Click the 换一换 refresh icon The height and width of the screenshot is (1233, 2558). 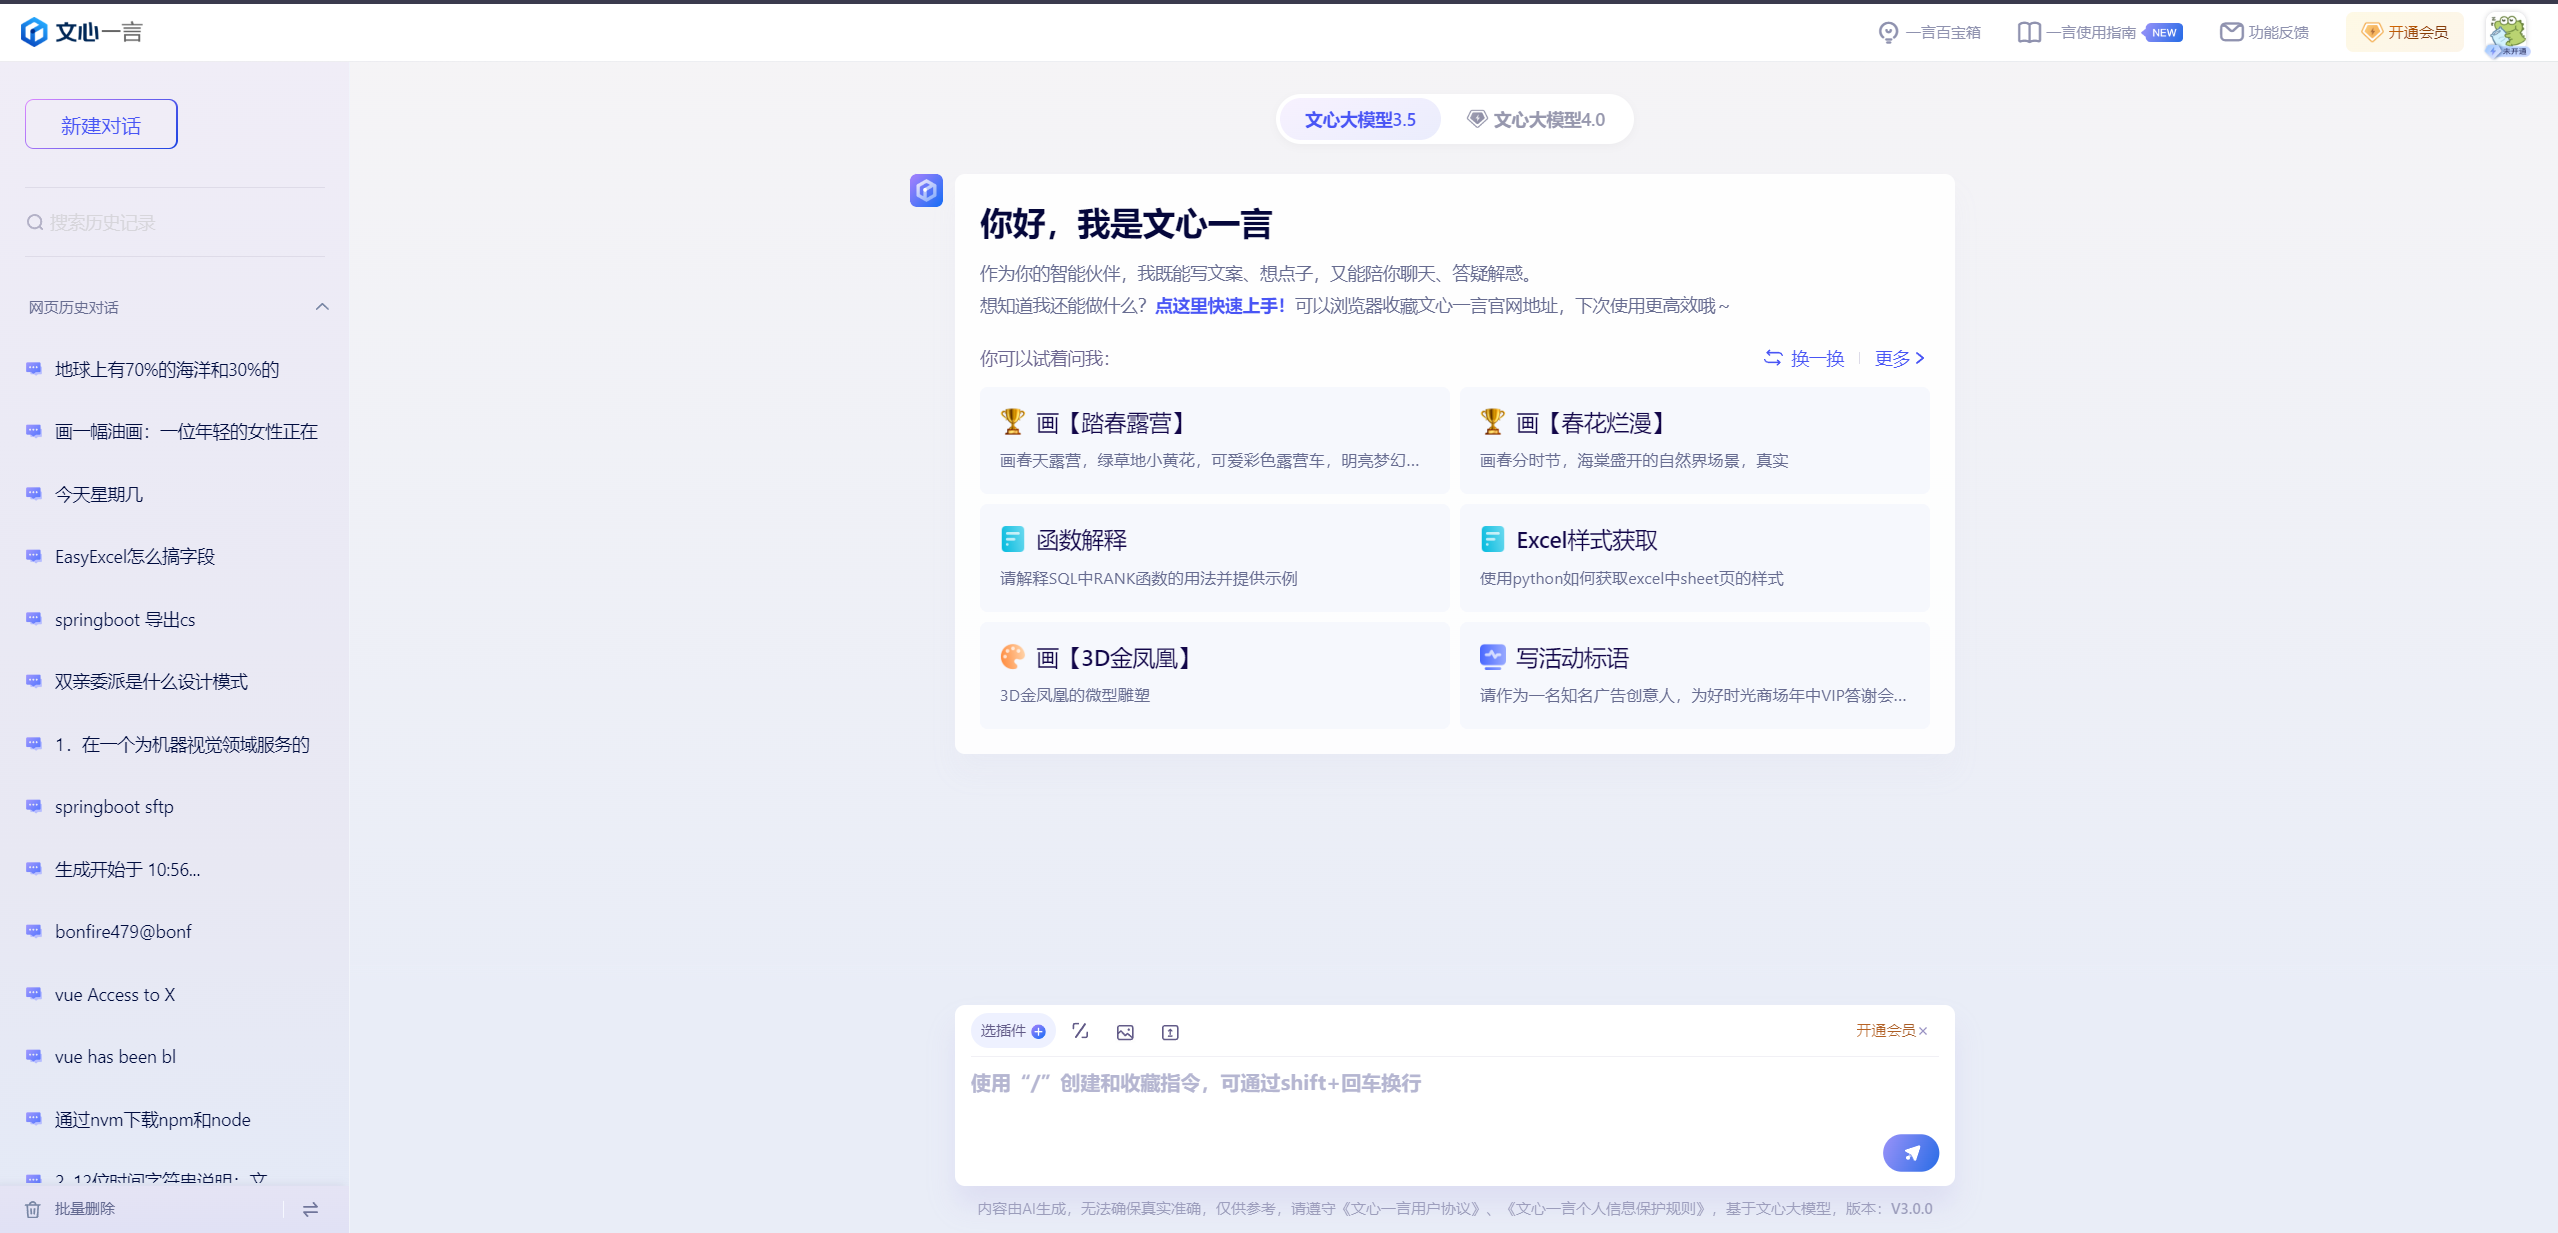coord(1773,358)
